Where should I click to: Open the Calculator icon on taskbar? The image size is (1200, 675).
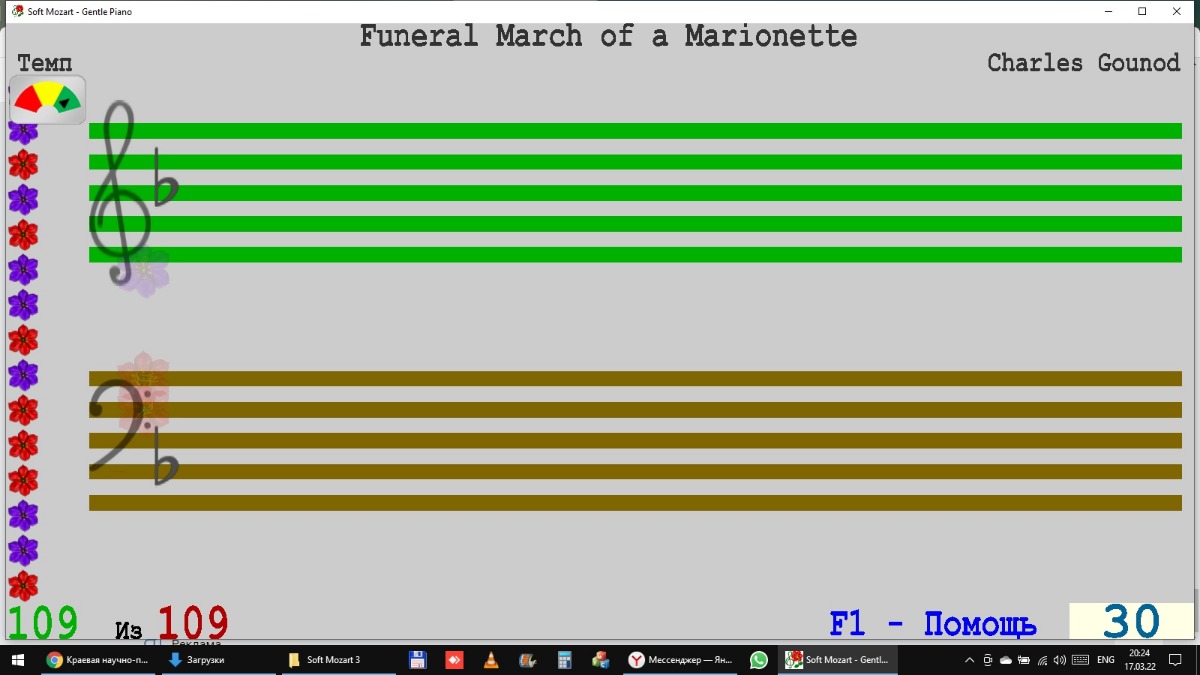coord(565,660)
